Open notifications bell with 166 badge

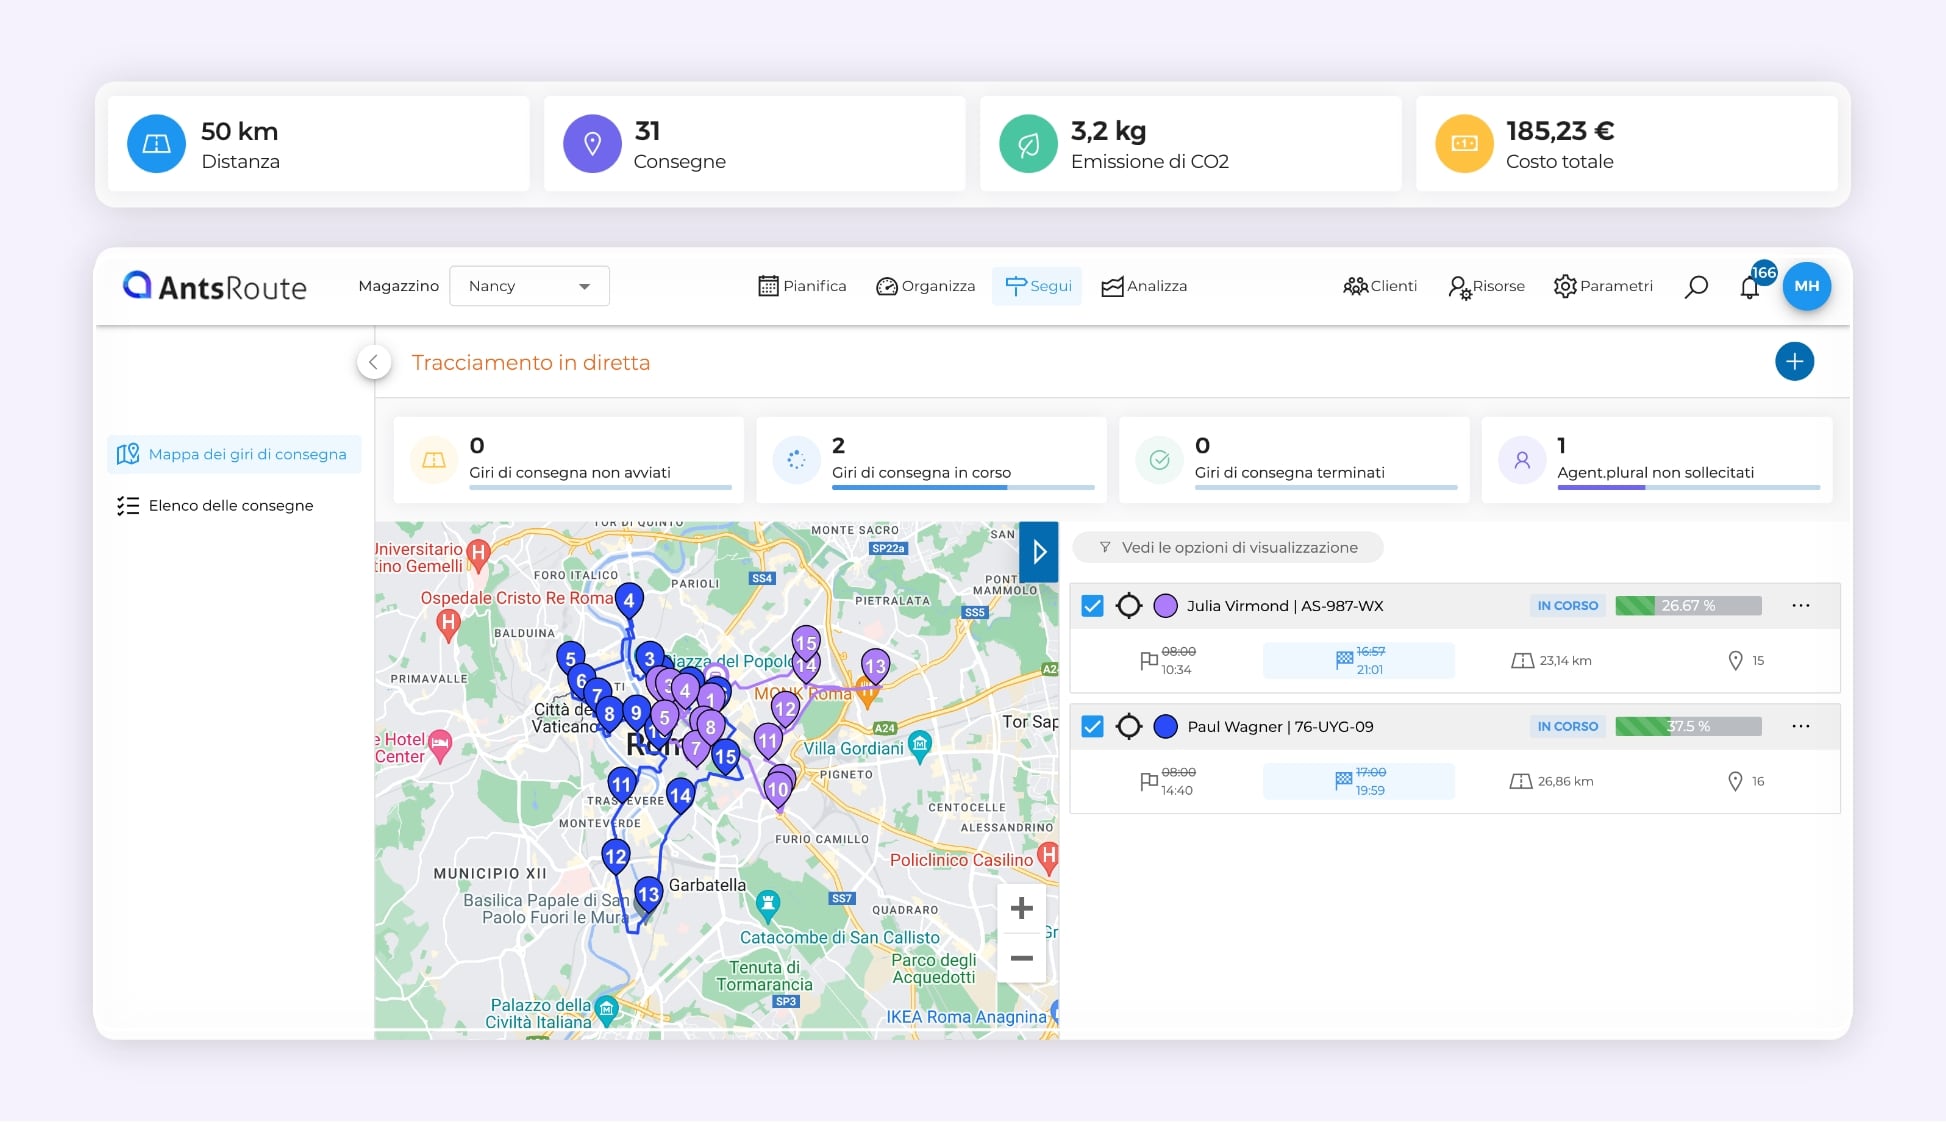tap(1749, 288)
